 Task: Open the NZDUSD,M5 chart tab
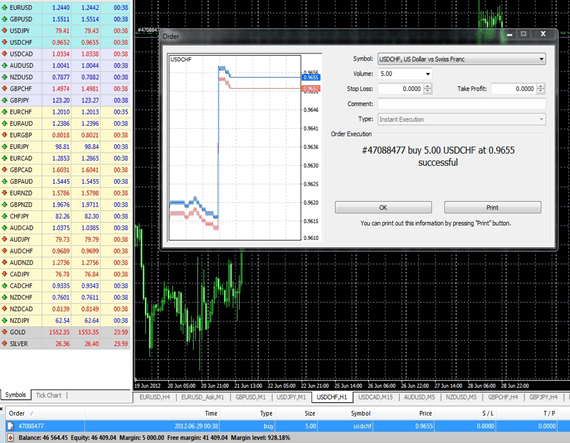point(461,397)
